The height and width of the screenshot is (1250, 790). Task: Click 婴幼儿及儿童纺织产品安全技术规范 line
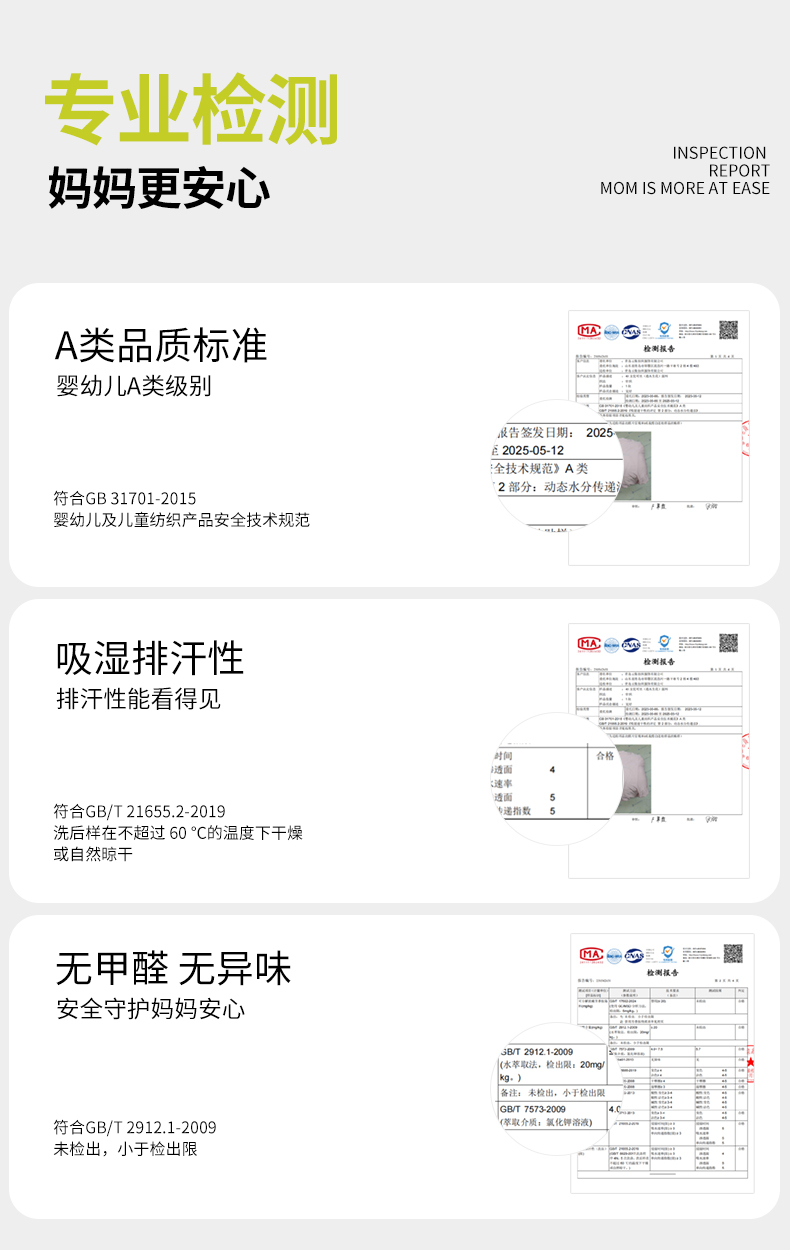182,520
